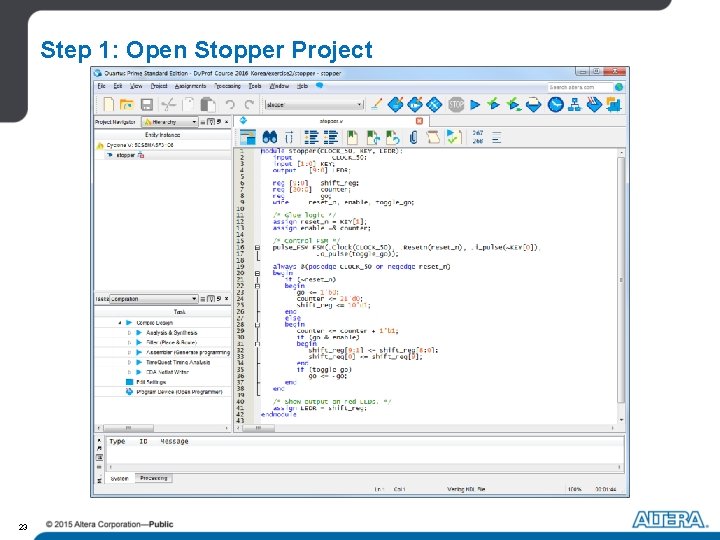Switch to the System messages tab

coord(120,478)
